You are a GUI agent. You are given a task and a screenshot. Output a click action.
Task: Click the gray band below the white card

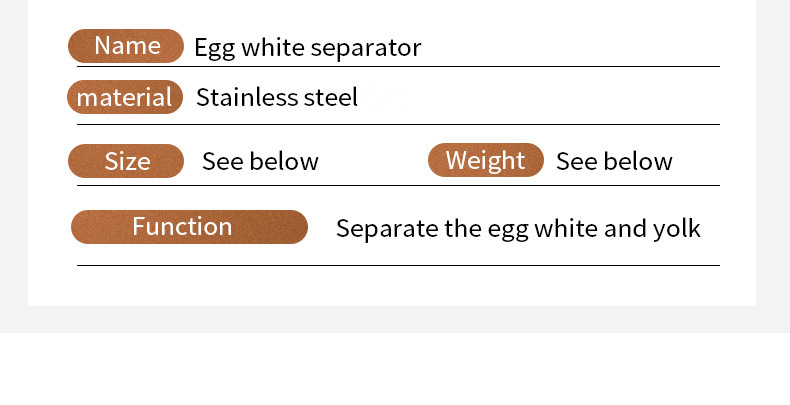point(395,320)
